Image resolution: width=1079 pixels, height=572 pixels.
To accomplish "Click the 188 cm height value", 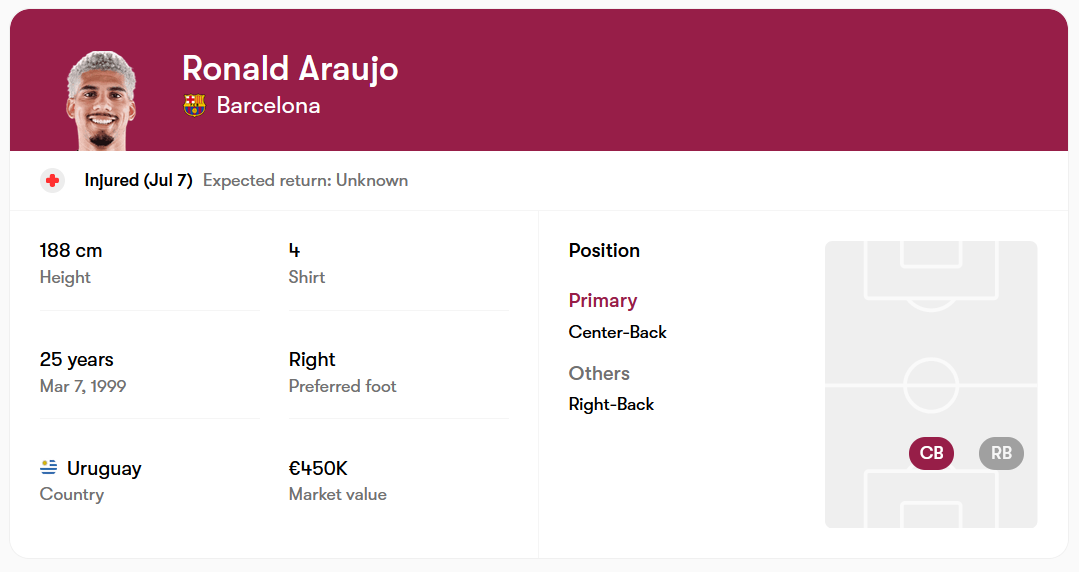I will (71, 250).
